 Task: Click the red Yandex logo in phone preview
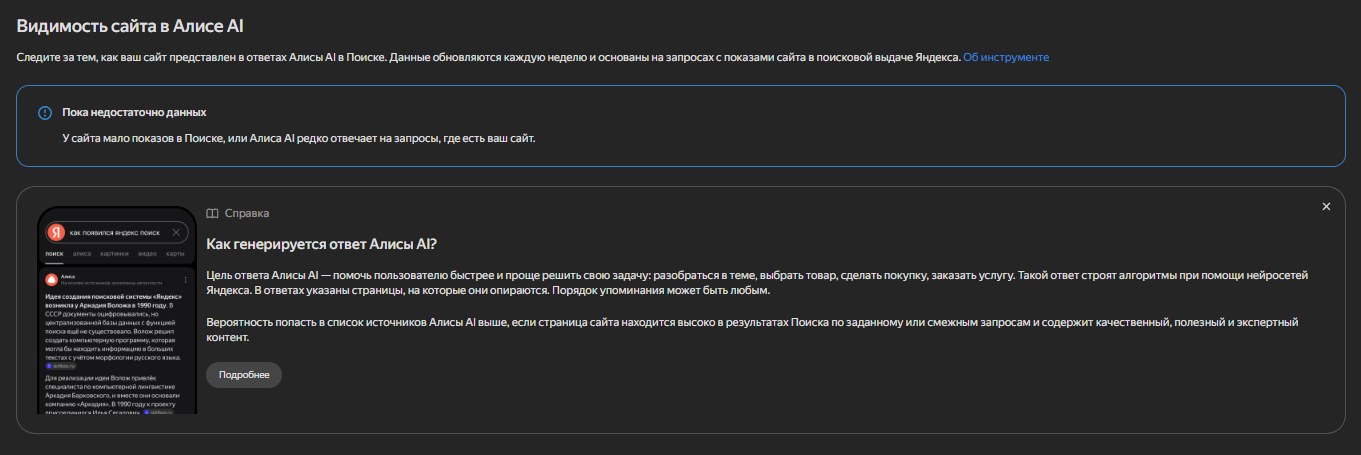tap(57, 232)
